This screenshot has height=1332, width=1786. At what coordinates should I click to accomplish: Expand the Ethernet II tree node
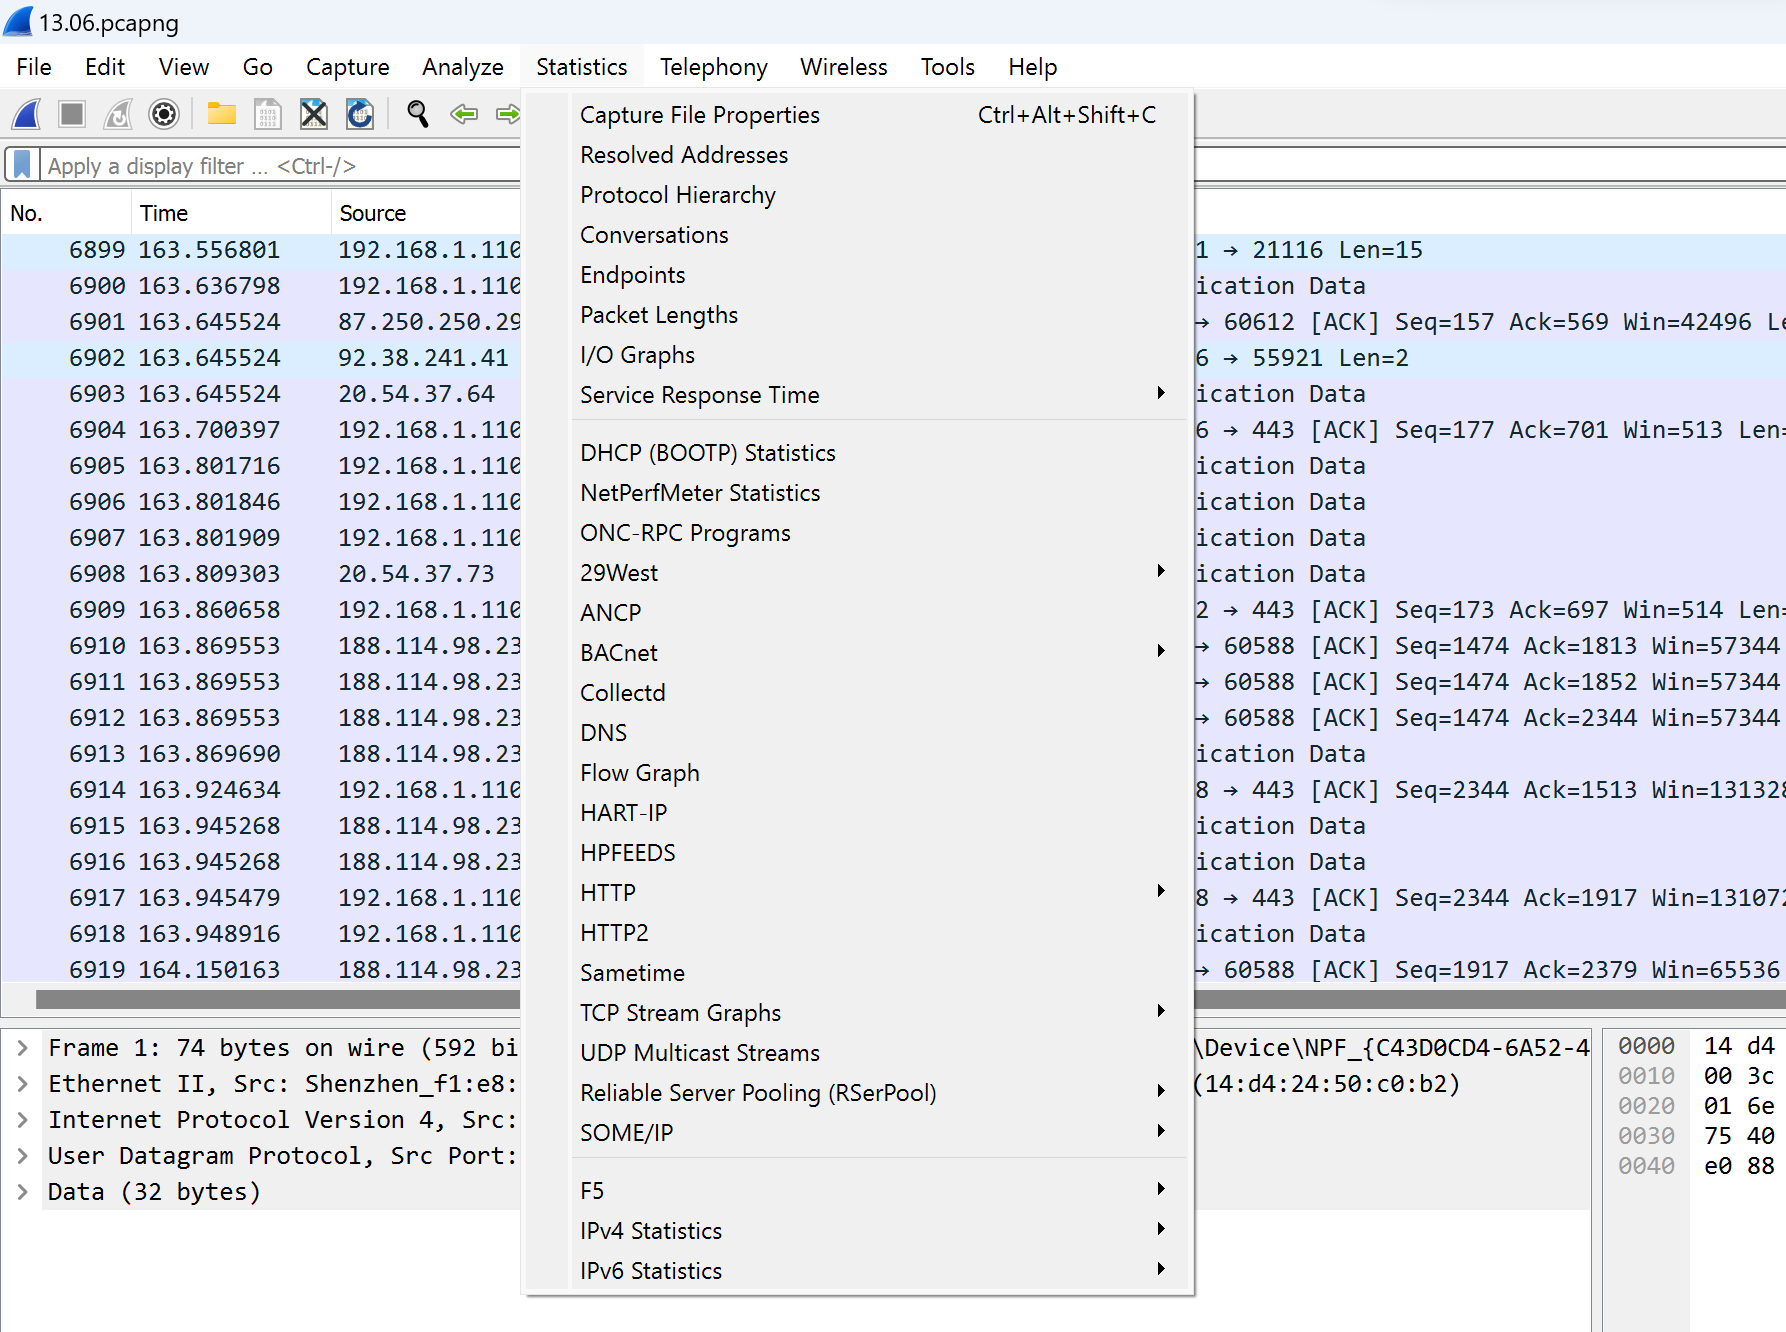pos(22,1084)
